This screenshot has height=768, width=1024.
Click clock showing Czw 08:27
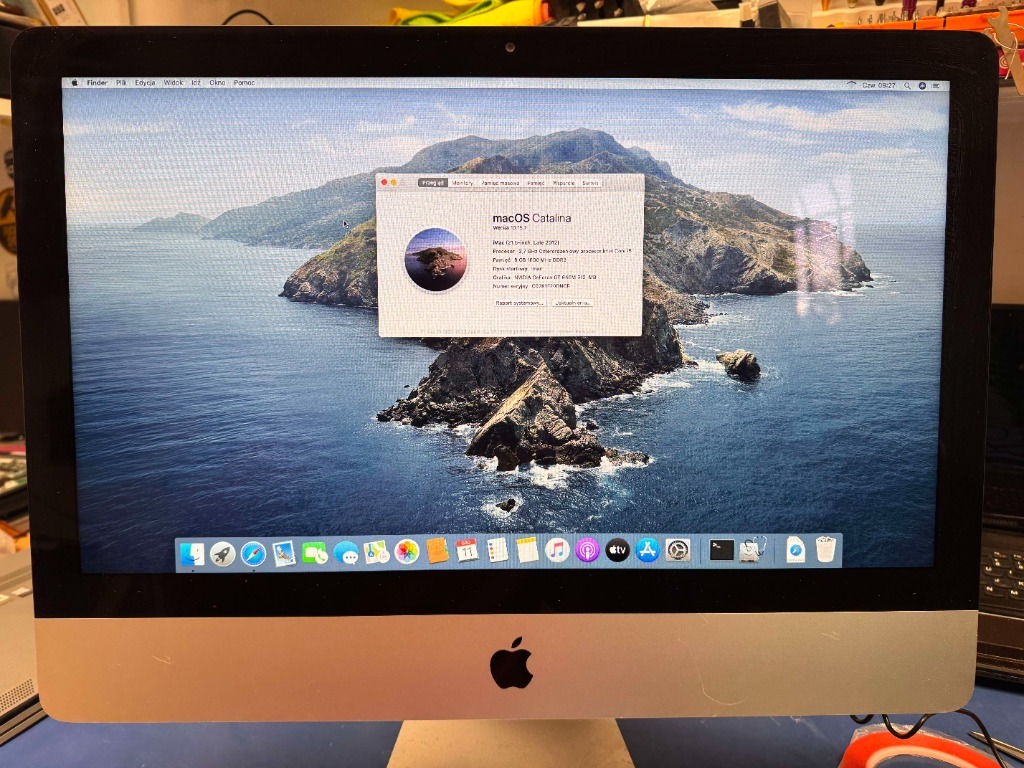[x=878, y=86]
